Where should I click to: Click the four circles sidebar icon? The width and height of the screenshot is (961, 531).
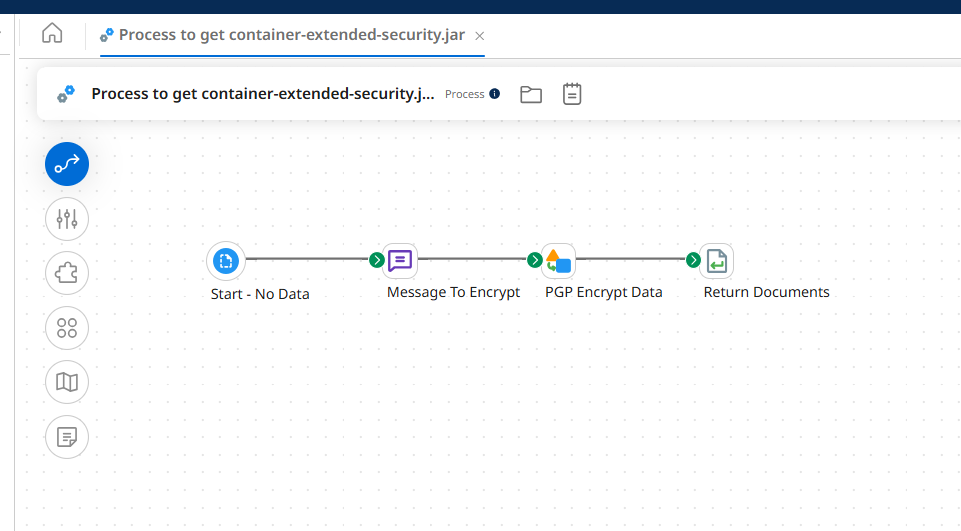click(67, 328)
